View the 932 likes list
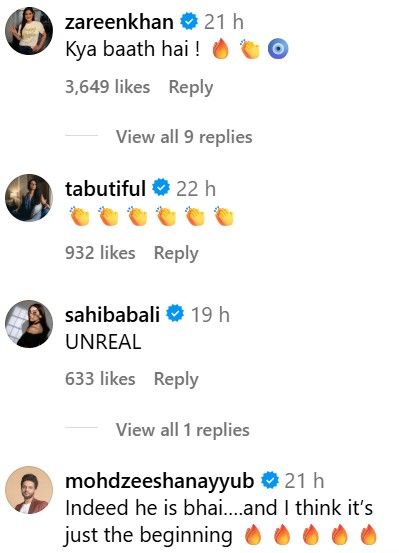Viewport: 399px width, 553px height. [x=100, y=253]
